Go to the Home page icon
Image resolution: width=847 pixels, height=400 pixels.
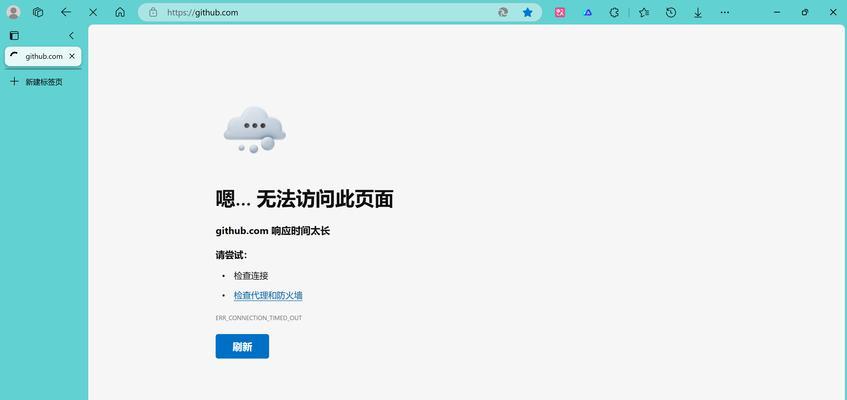pos(120,12)
